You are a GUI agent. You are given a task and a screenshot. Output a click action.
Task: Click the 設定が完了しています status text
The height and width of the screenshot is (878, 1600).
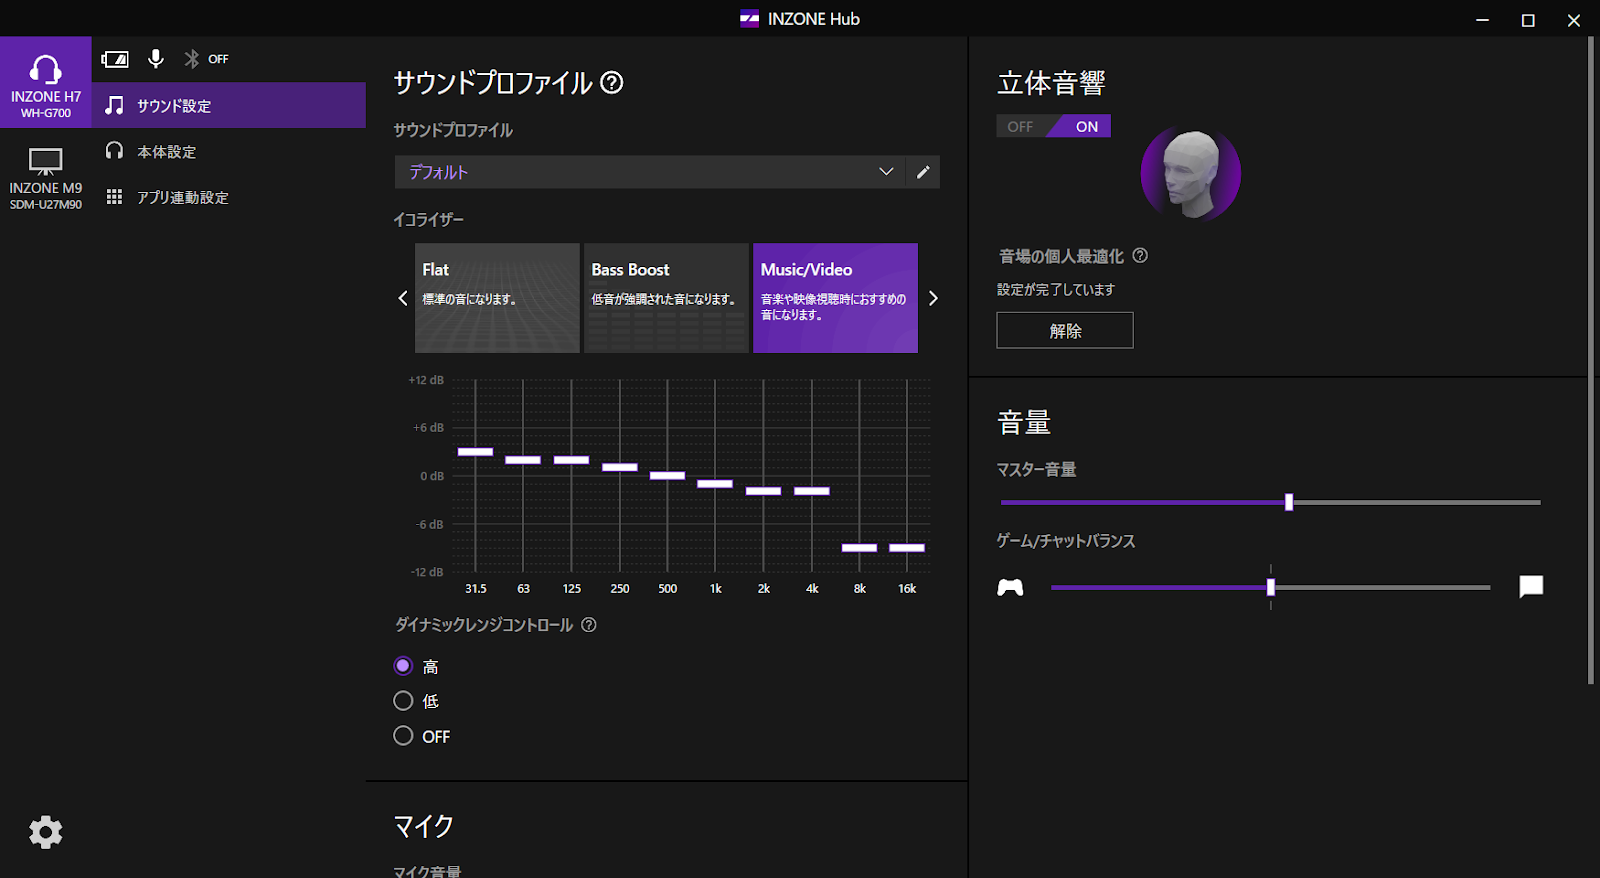[1056, 290]
